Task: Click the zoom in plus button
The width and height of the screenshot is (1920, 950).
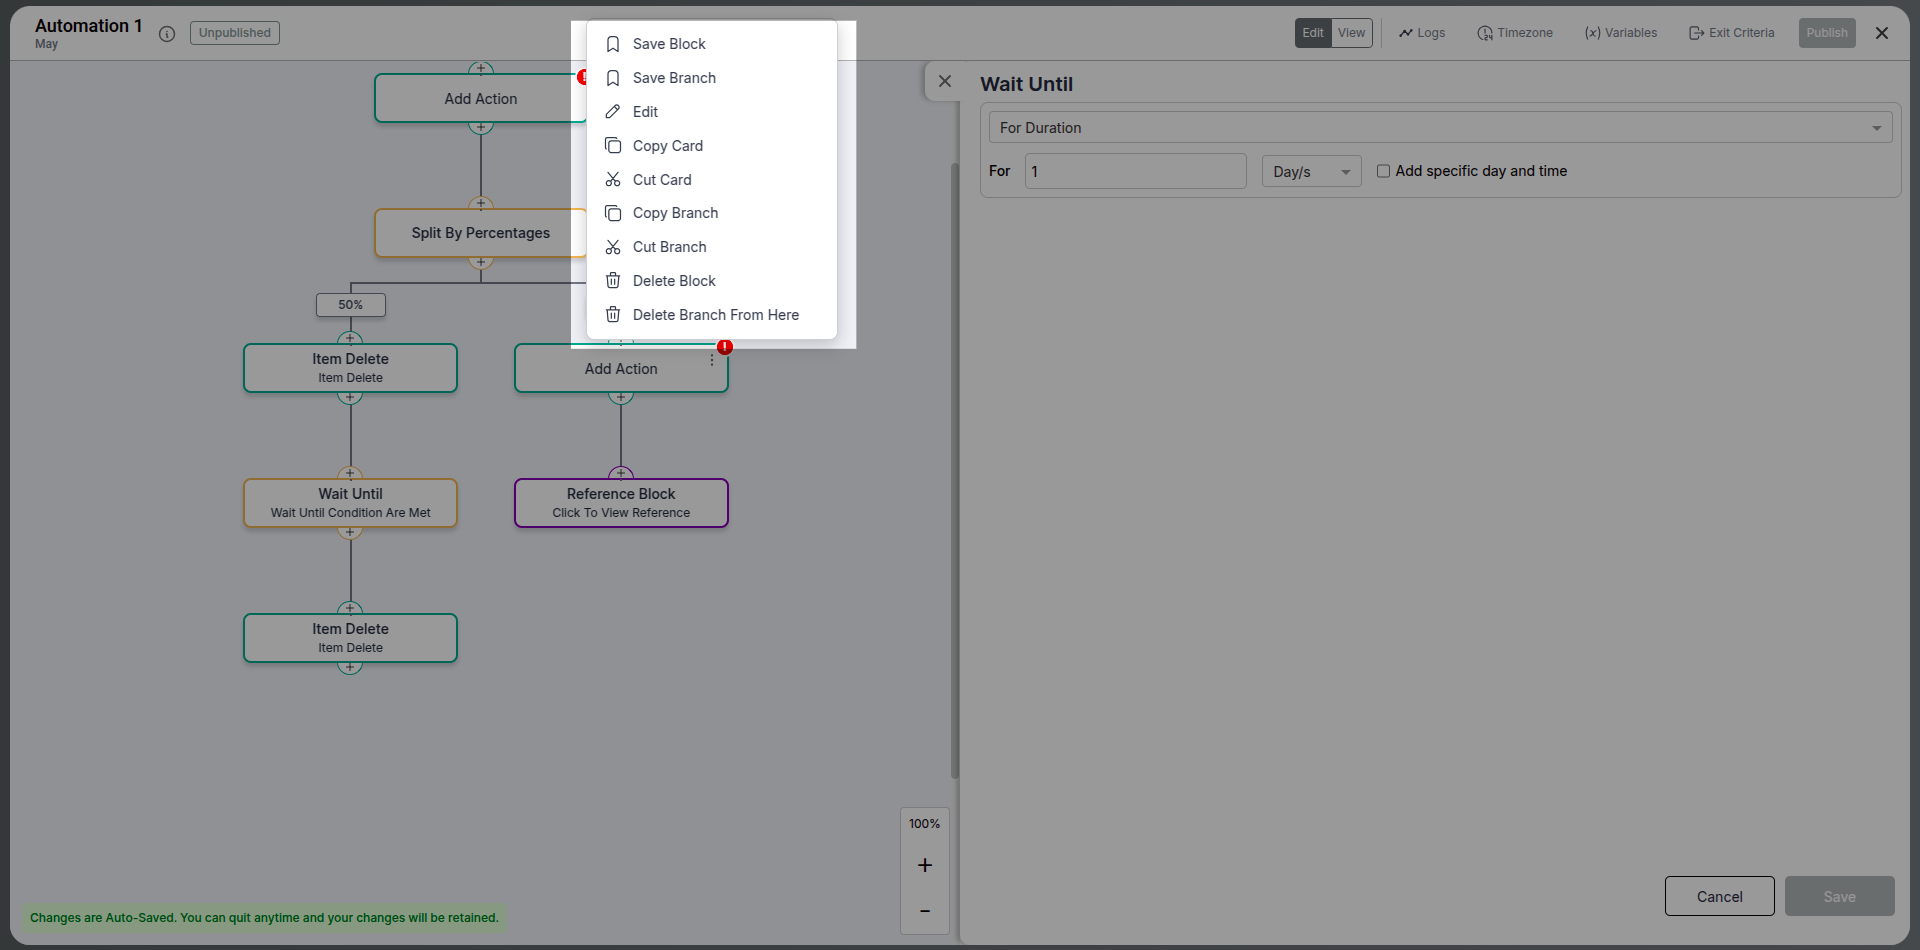Action: point(925,865)
